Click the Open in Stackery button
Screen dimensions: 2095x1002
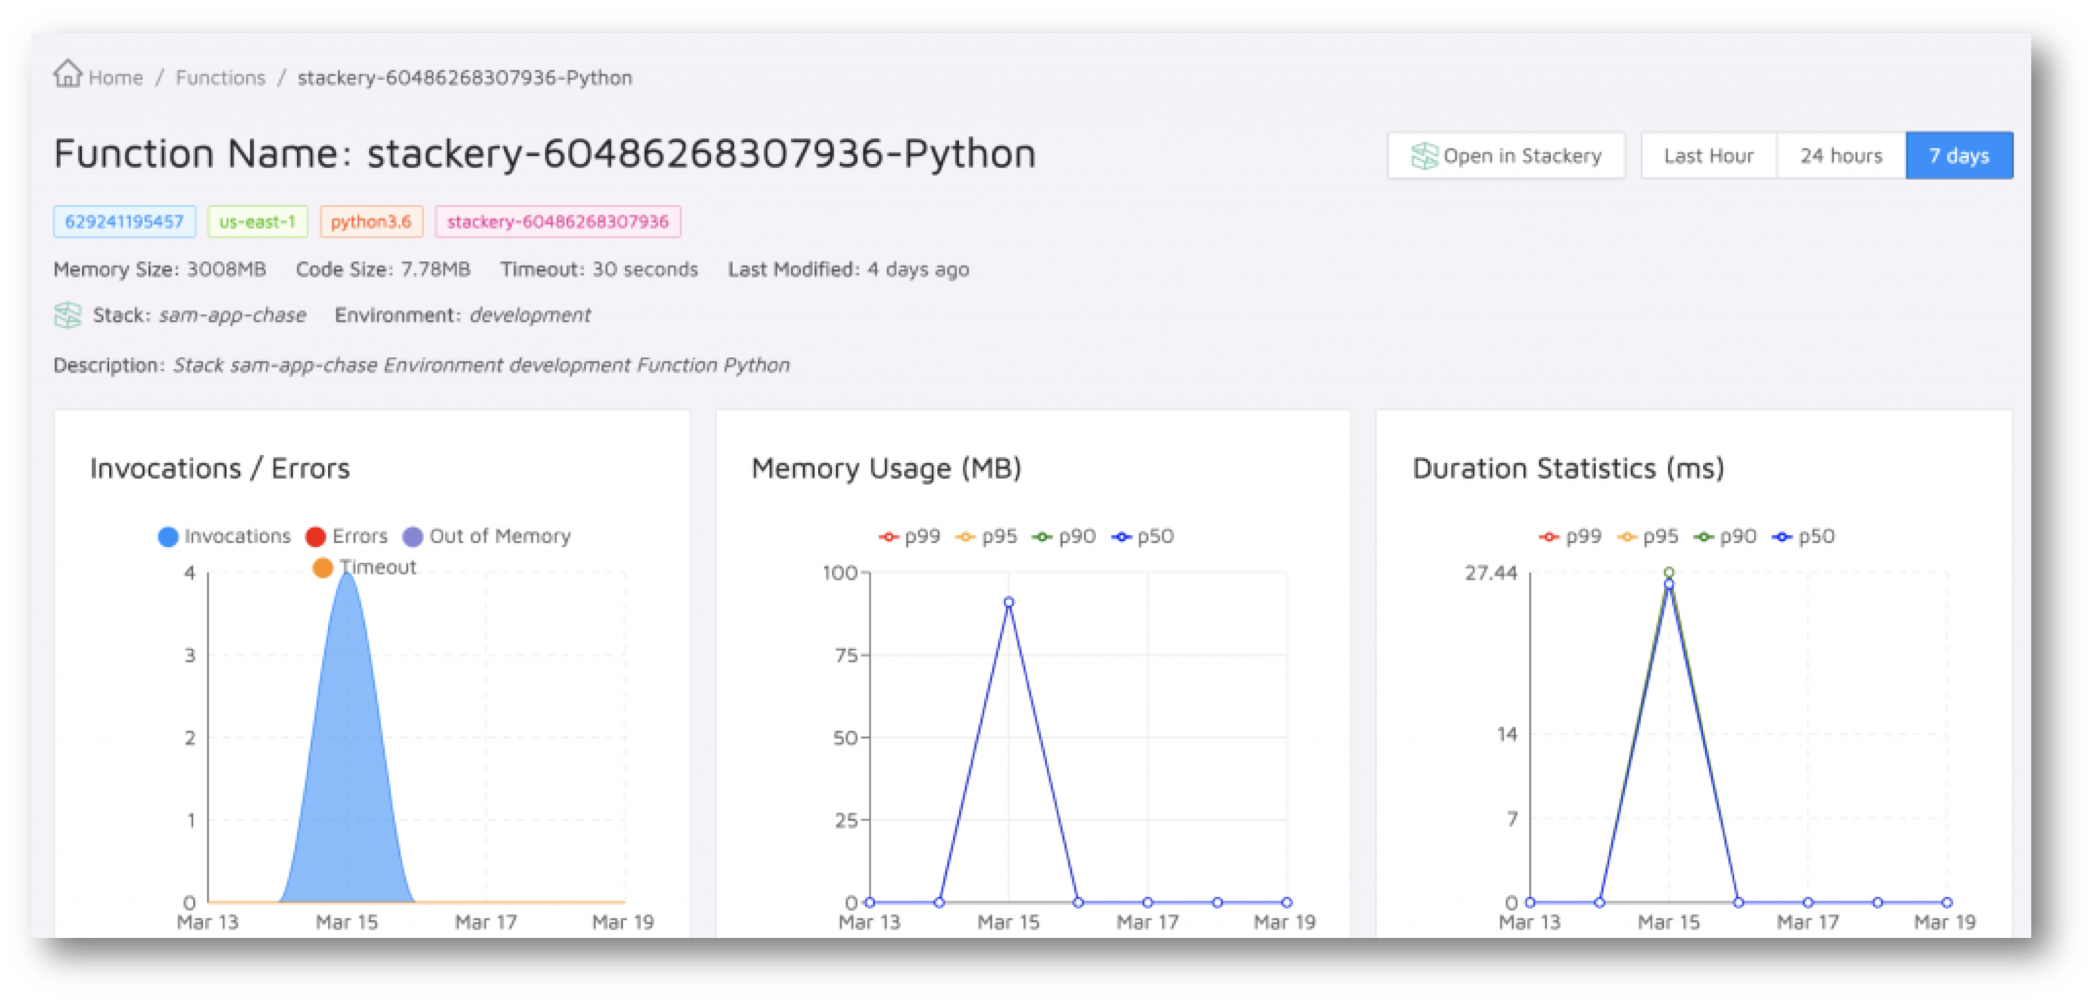pyautogui.click(x=1505, y=156)
